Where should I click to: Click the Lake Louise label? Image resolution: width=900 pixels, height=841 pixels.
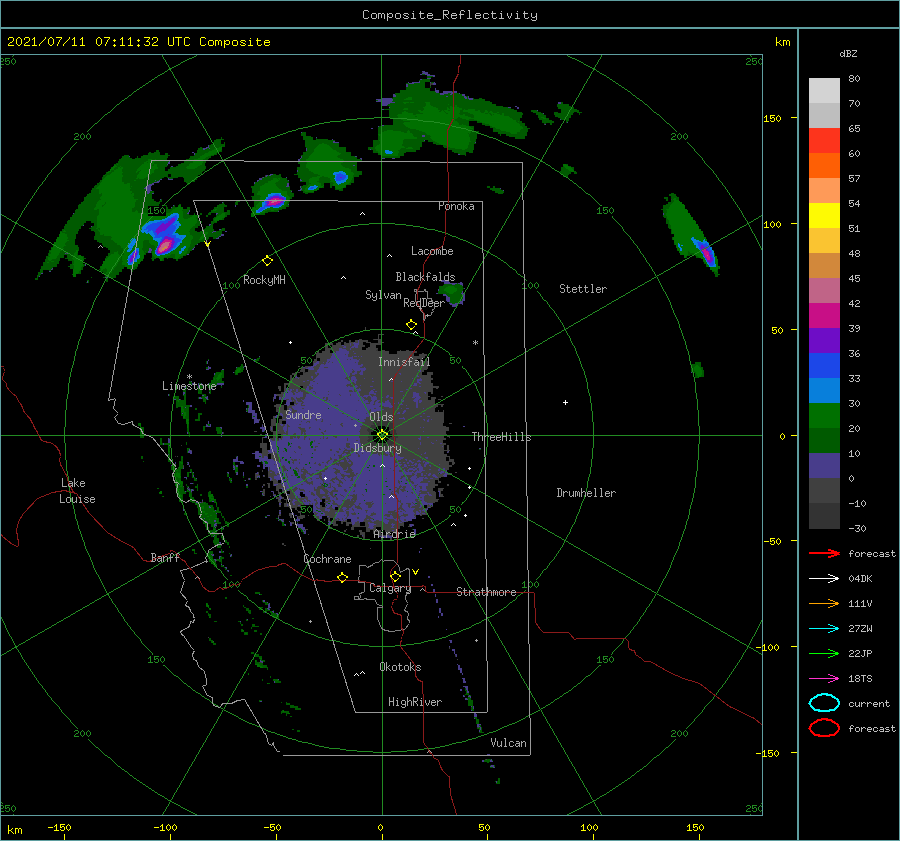click(x=77, y=491)
